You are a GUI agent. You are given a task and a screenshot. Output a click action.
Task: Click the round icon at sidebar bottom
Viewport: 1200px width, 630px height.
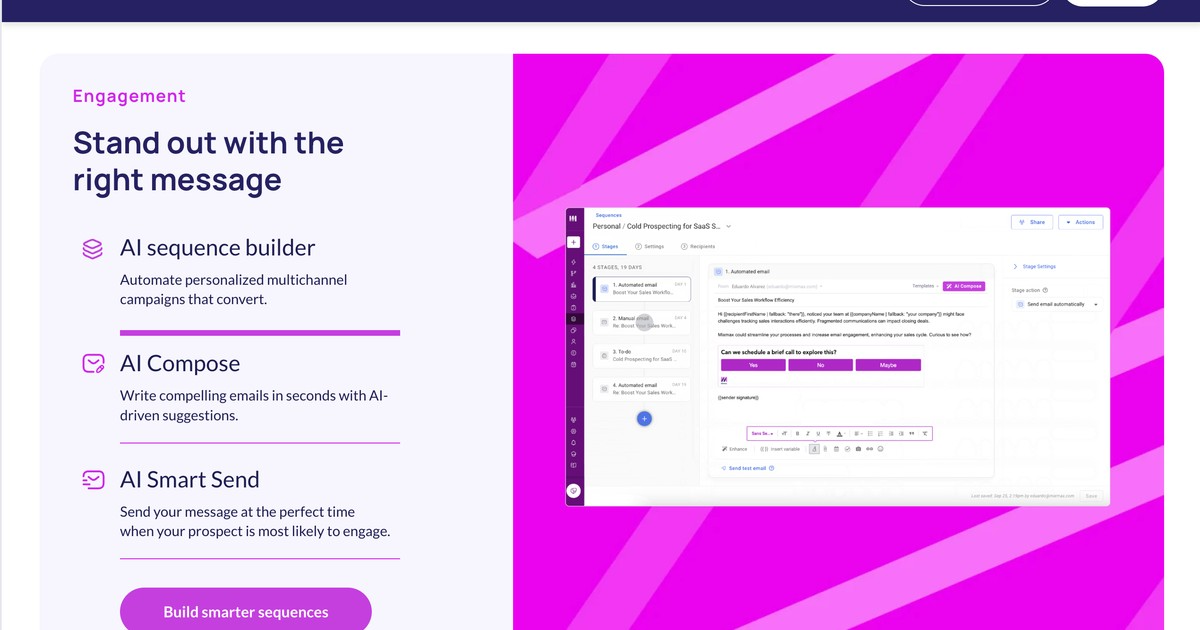point(573,491)
